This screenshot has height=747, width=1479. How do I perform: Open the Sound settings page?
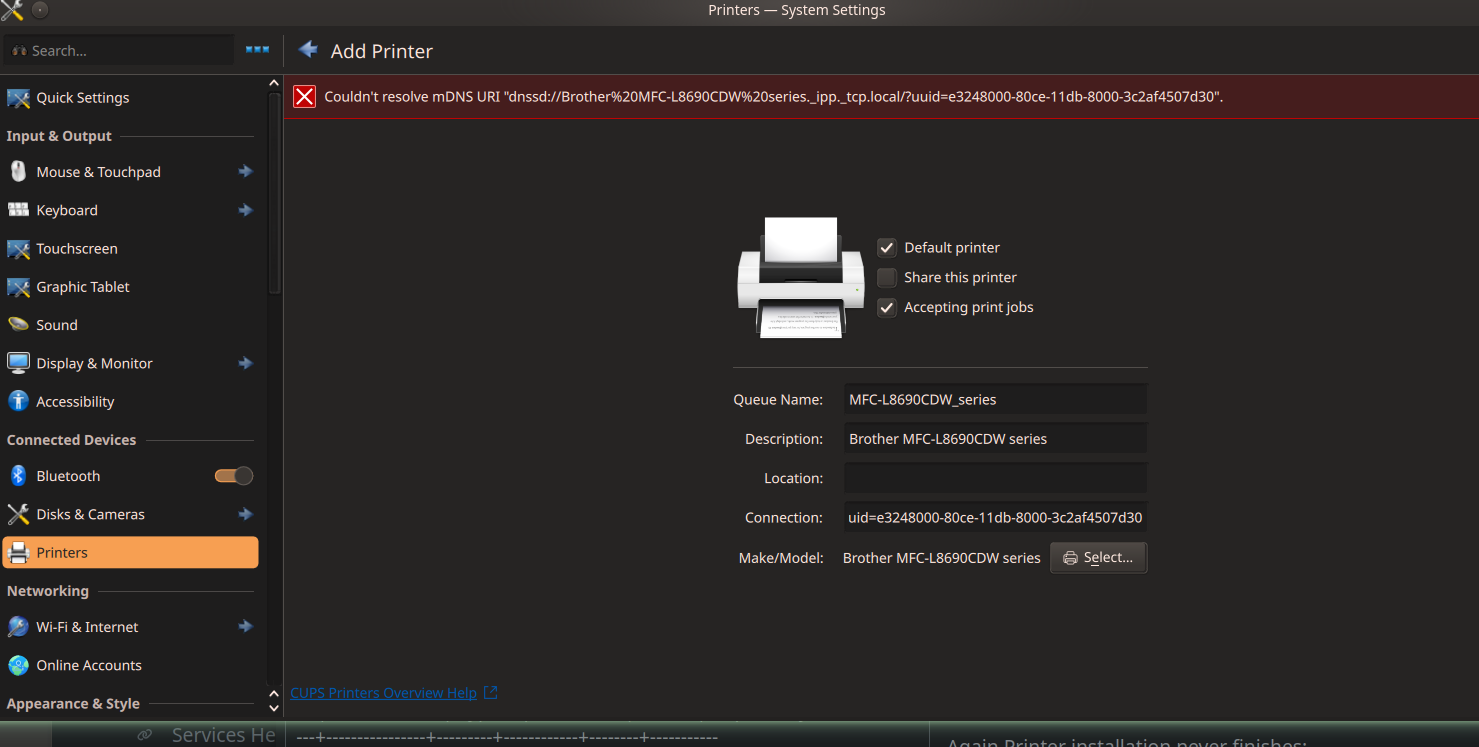click(x=130, y=325)
